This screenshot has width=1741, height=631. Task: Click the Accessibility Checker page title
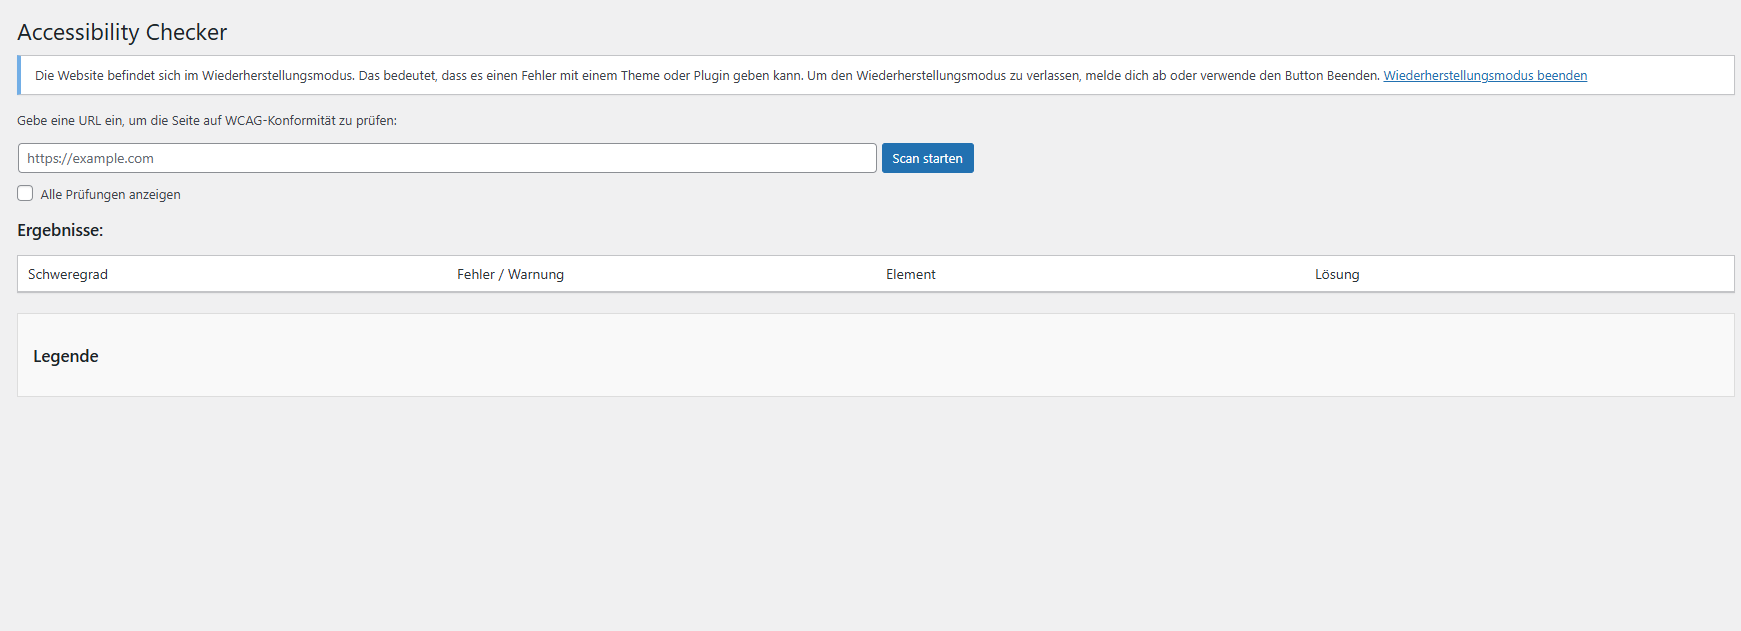pyautogui.click(x=122, y=32)
